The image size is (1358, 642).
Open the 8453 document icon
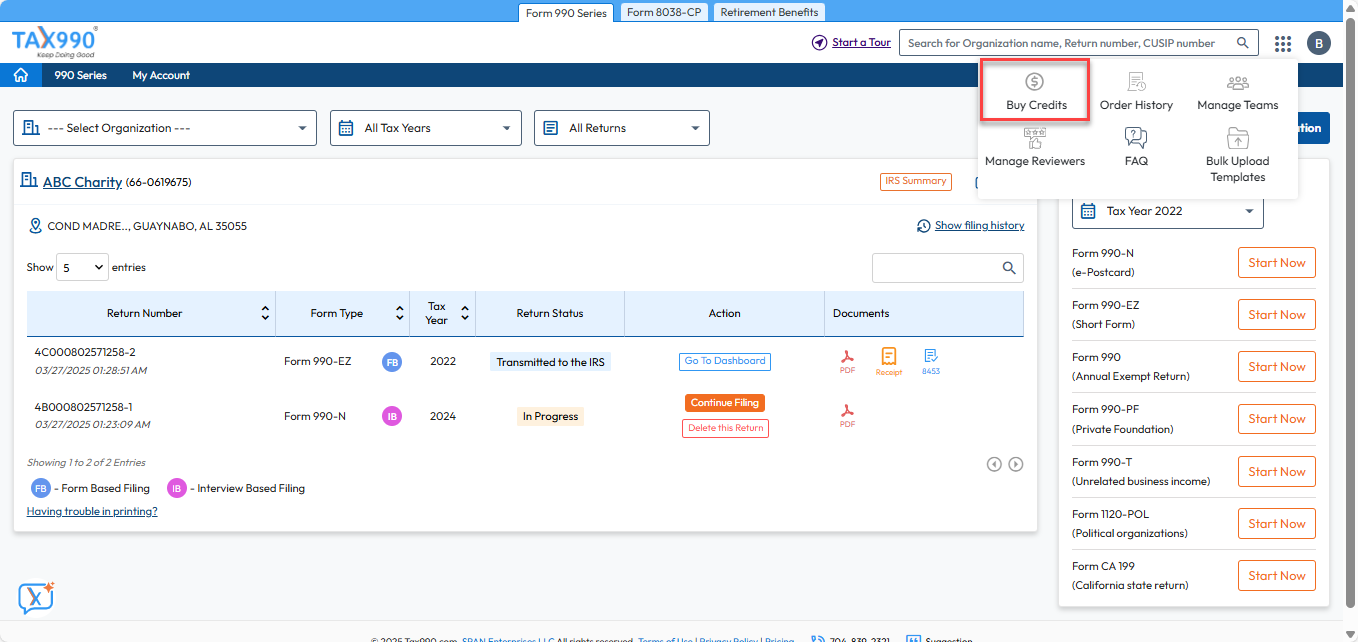(x=931, y=361)
